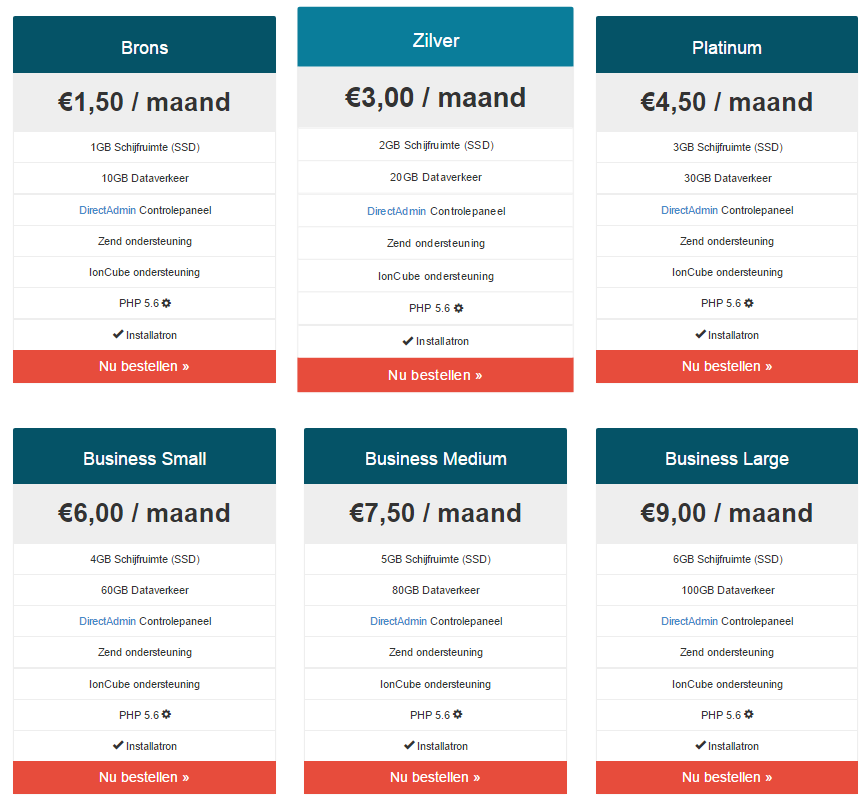Click the PHP gear icon in Business Medium plan
Screen dimensions: 867x804
point(457,714)
